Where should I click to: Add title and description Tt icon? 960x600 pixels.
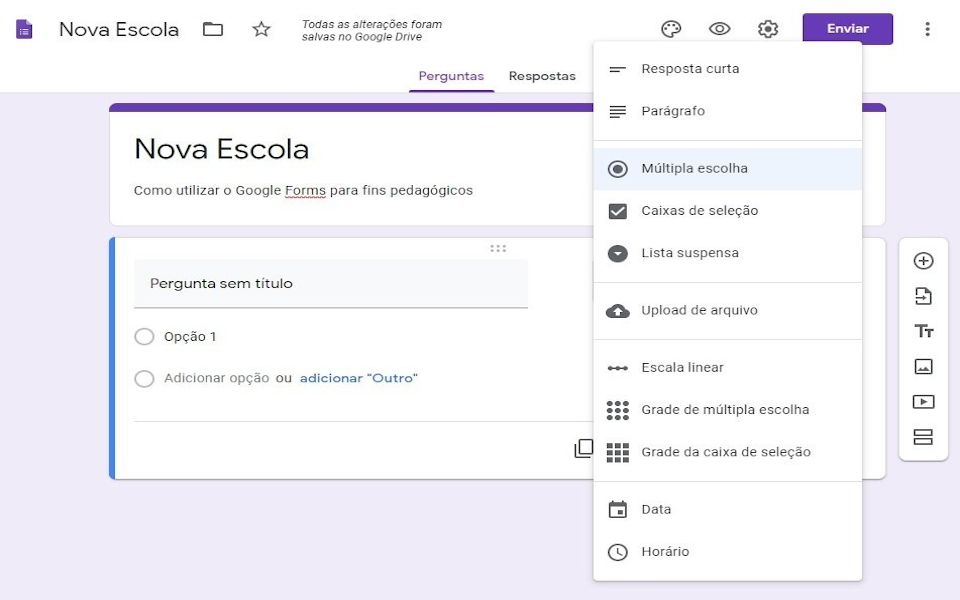click(923, 331)
